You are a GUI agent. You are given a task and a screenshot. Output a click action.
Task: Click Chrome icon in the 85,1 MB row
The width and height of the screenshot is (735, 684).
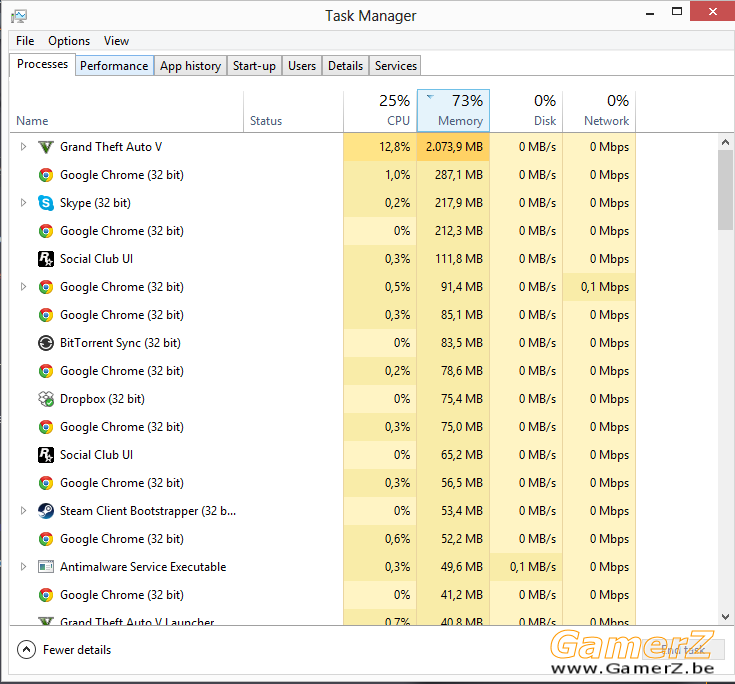[45, 315]
